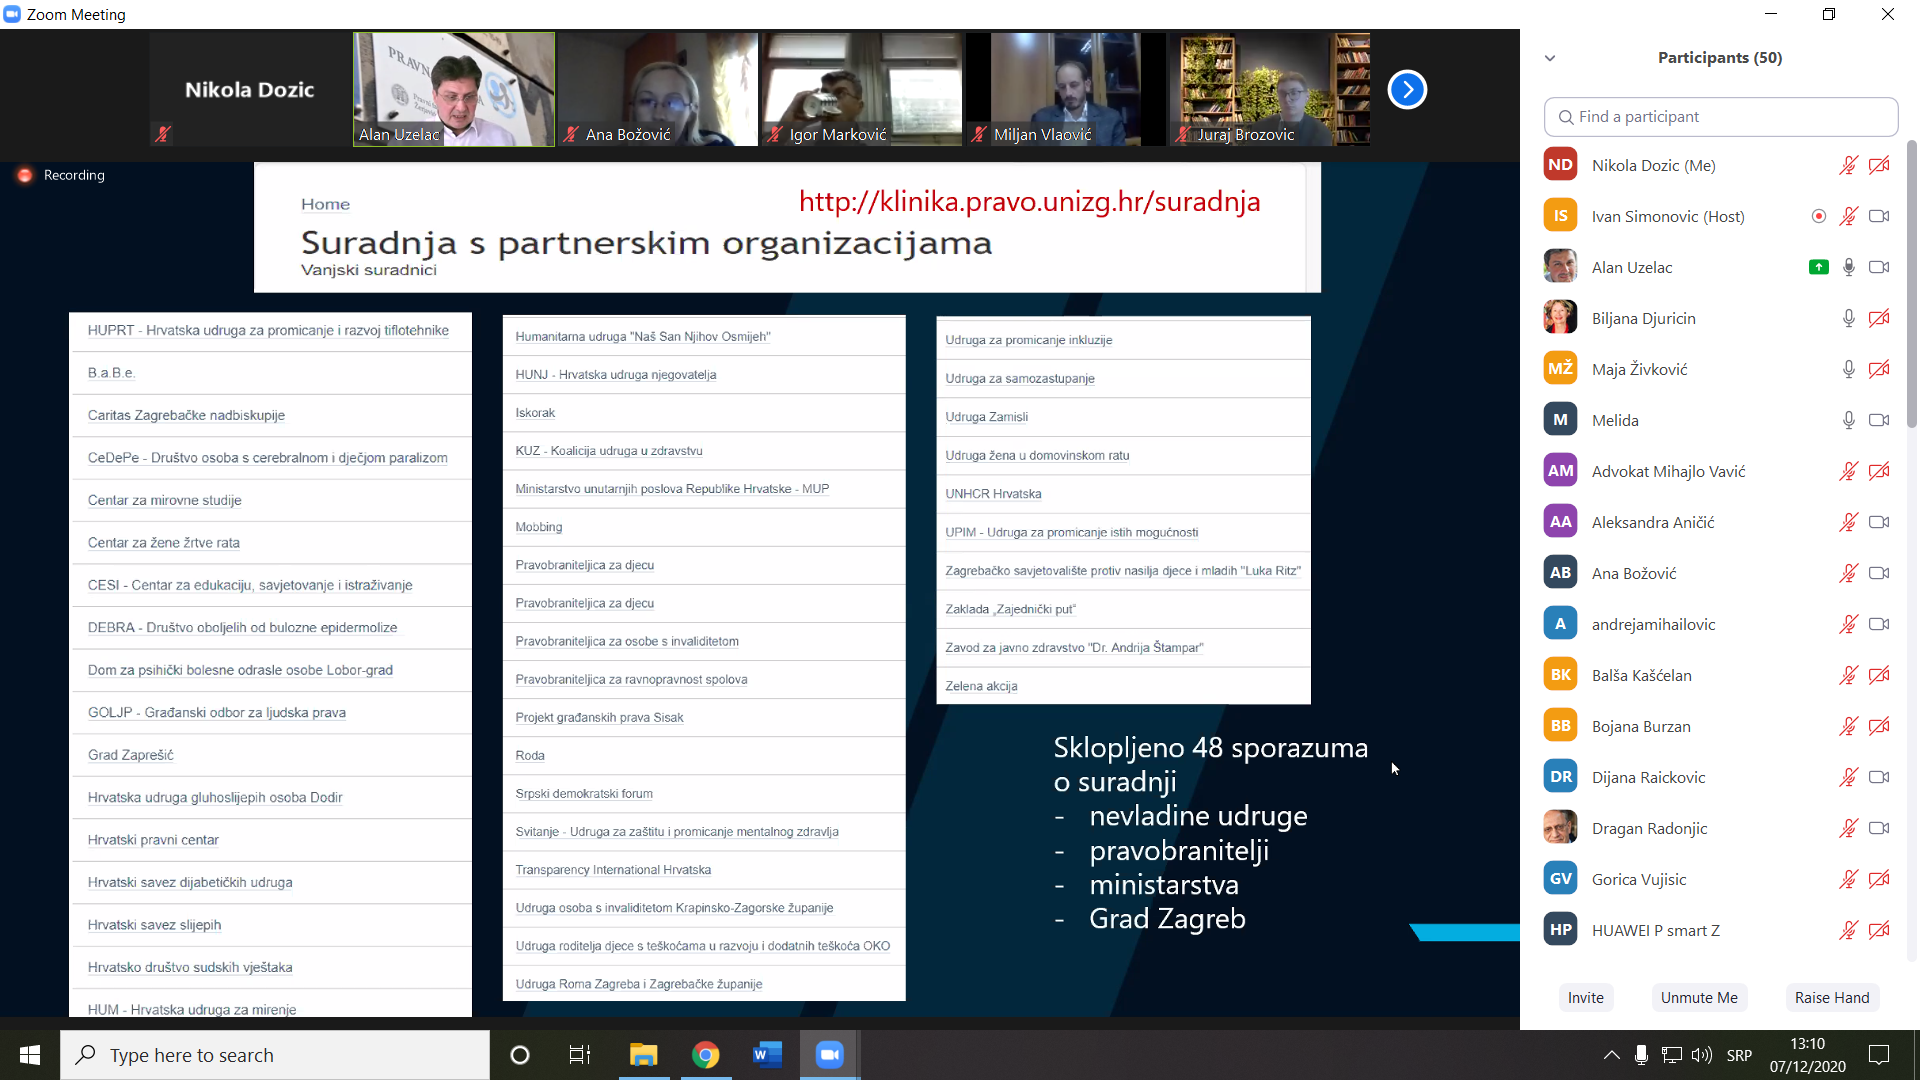
Task: Click Transparency International Hrvatska link
Action: 613,870
